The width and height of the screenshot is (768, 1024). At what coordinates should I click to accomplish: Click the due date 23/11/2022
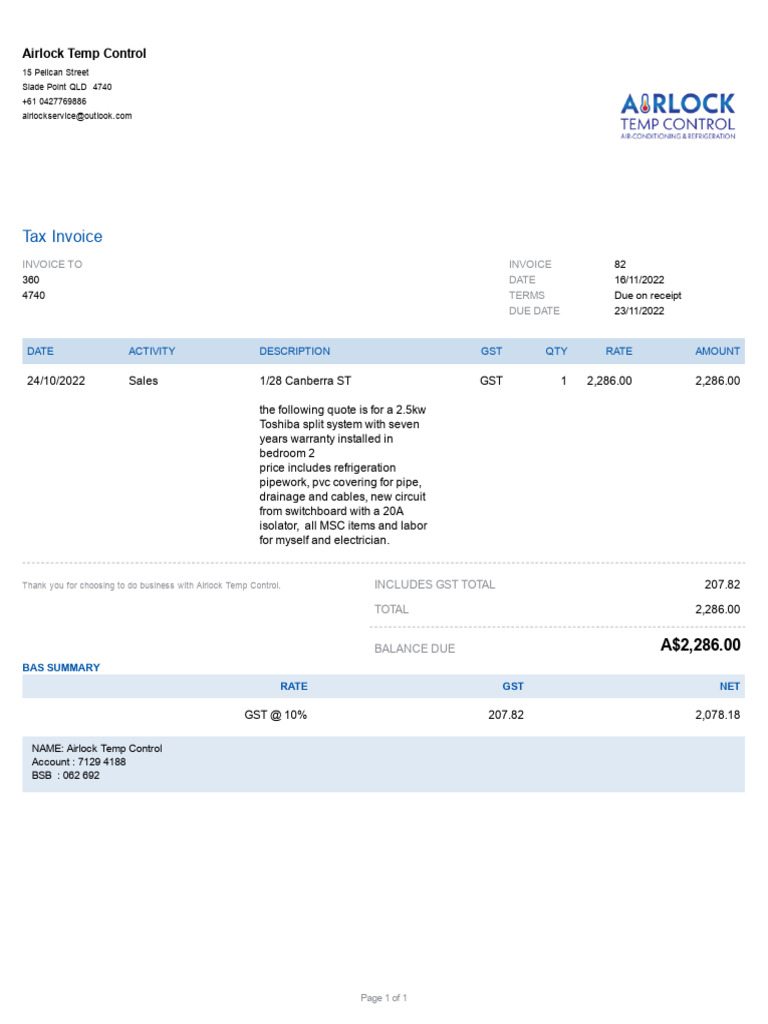639,311
